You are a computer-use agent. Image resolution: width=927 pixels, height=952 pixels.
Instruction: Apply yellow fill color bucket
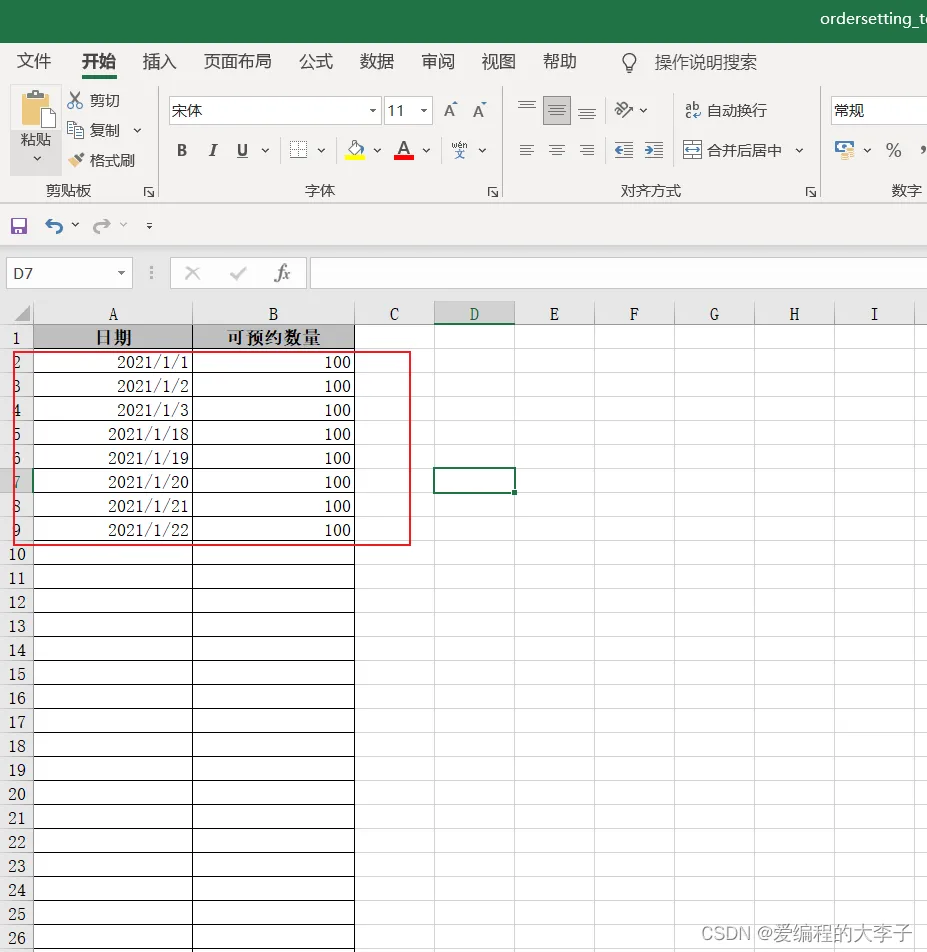click(x=355, y=150)
